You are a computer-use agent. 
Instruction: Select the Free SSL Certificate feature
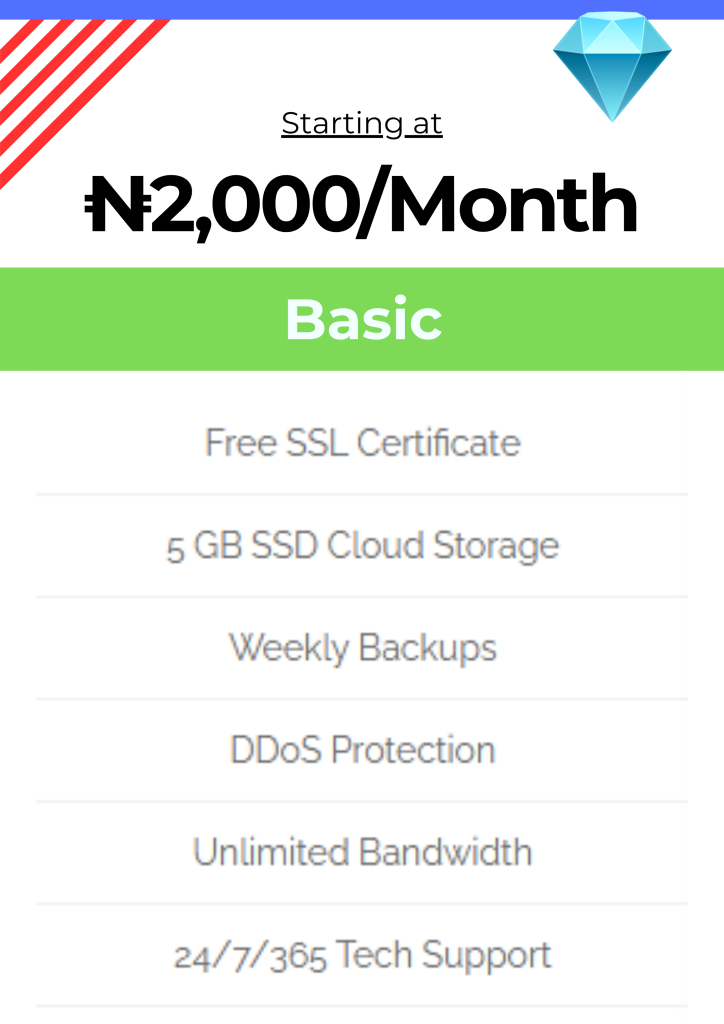[362, 443]
